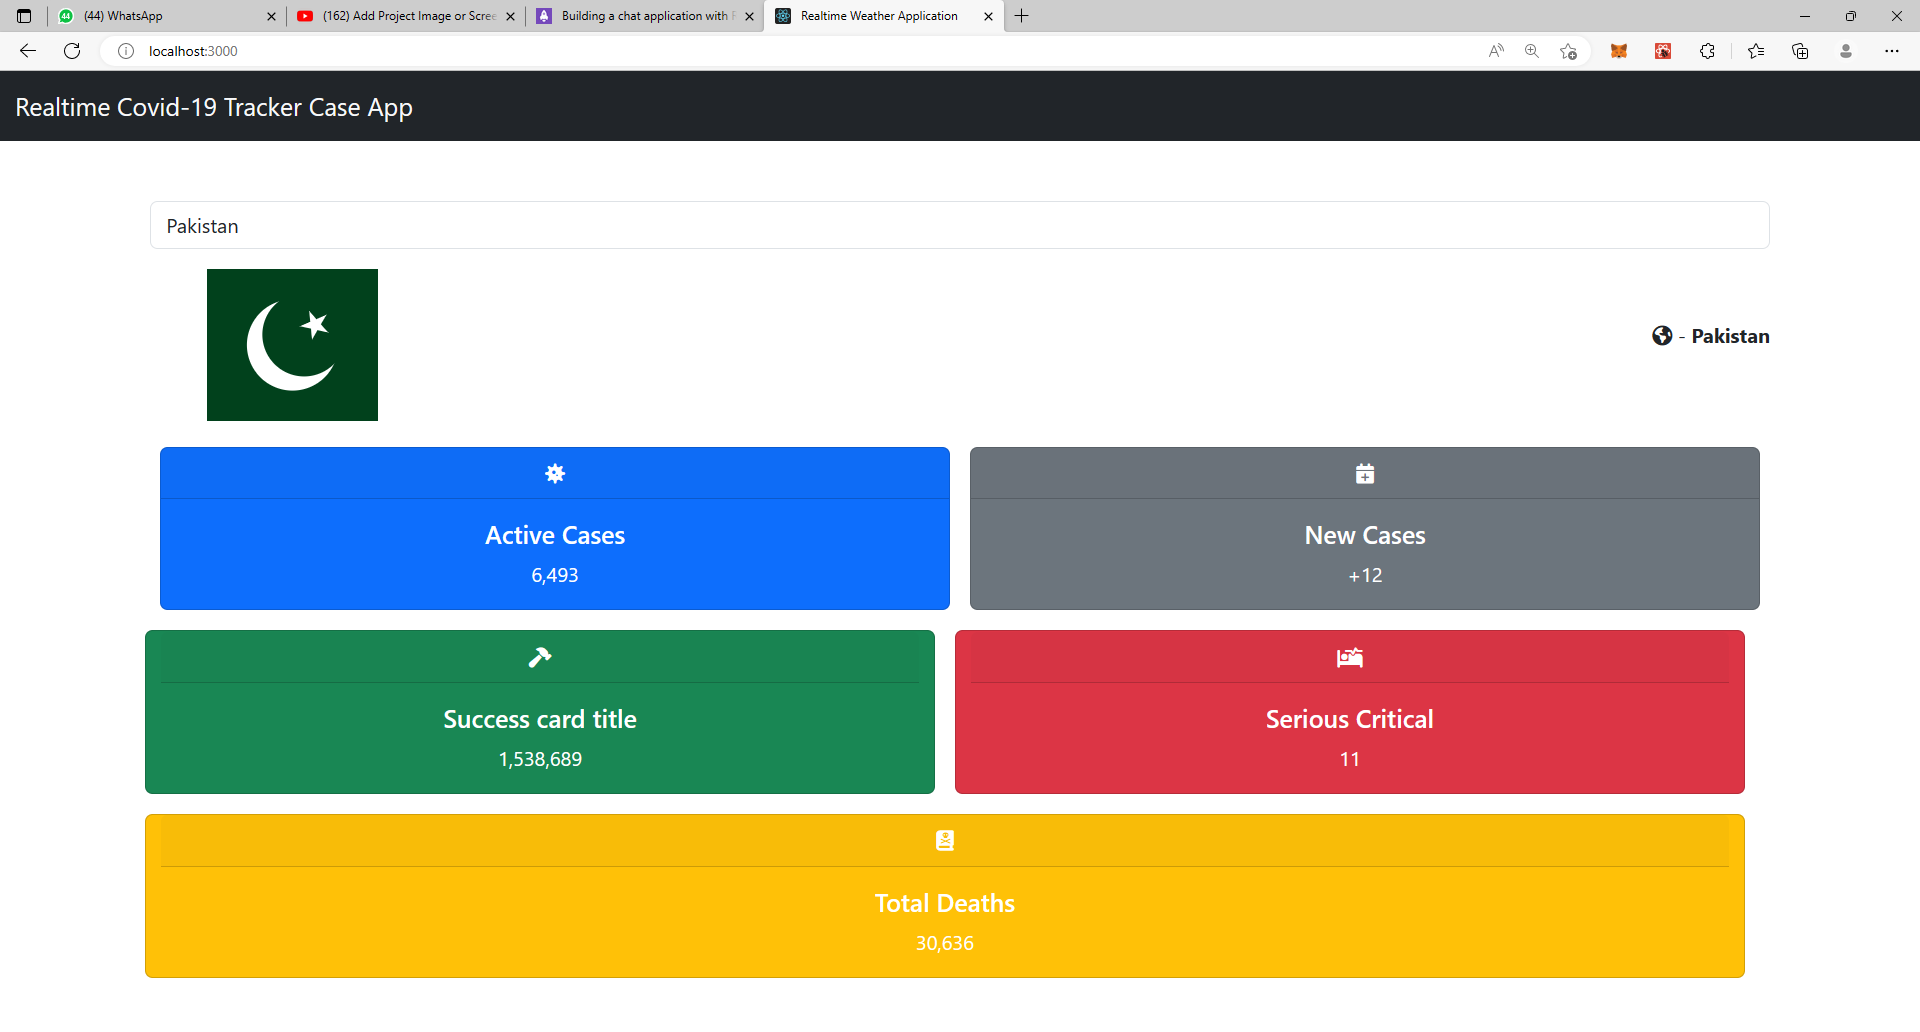Open the Settings and more menu
The width and height of the screenshot is (1920, 1032).
point(1893,50)
